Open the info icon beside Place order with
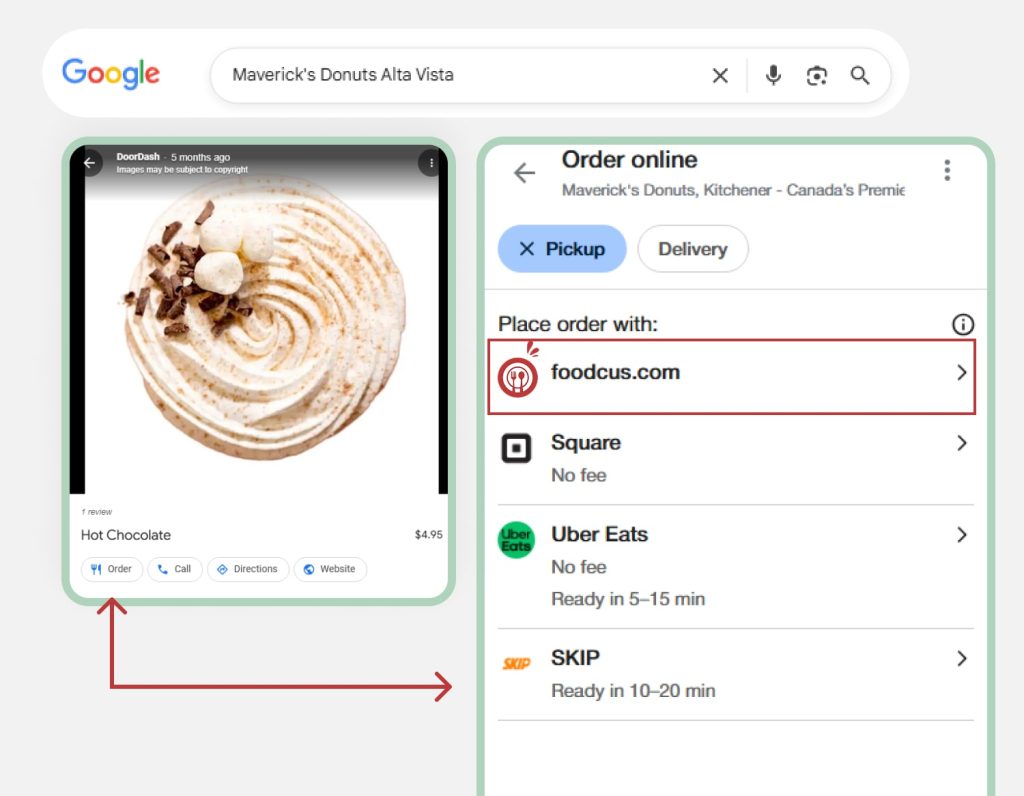This screenshot has height=796, width=1024. coord(962,324)
